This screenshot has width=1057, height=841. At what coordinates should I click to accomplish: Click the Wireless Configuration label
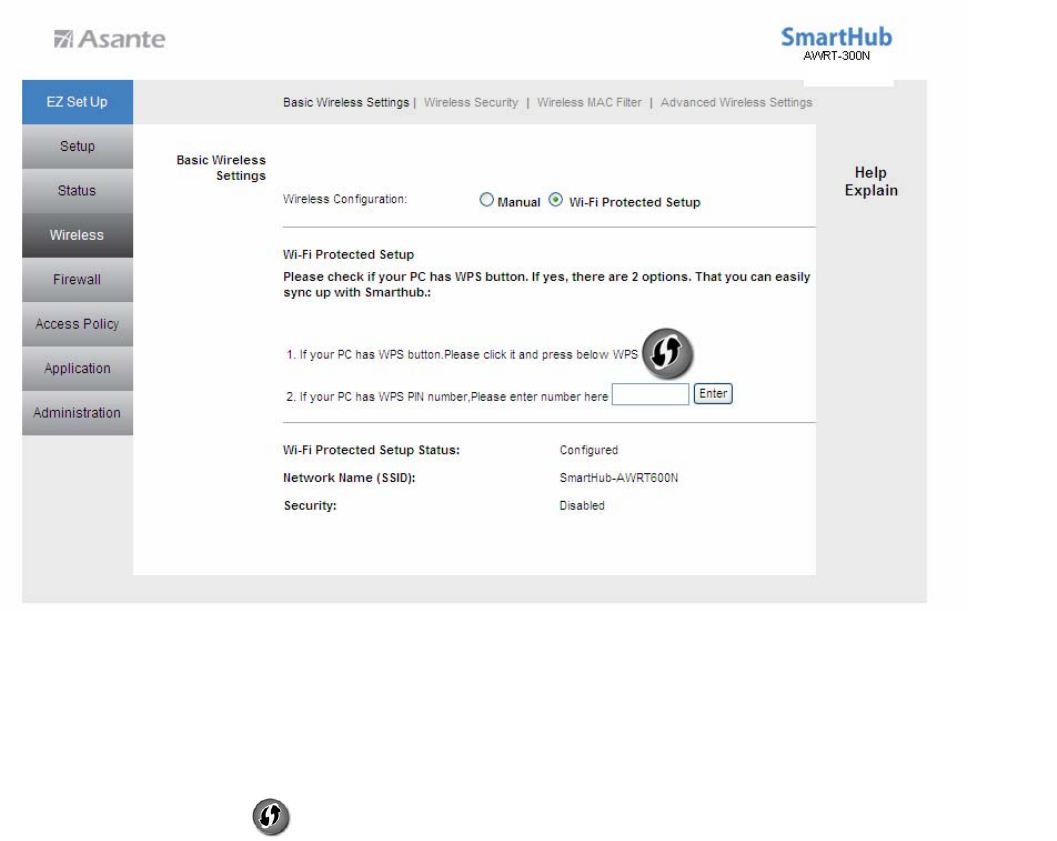[x=345, y=199]
